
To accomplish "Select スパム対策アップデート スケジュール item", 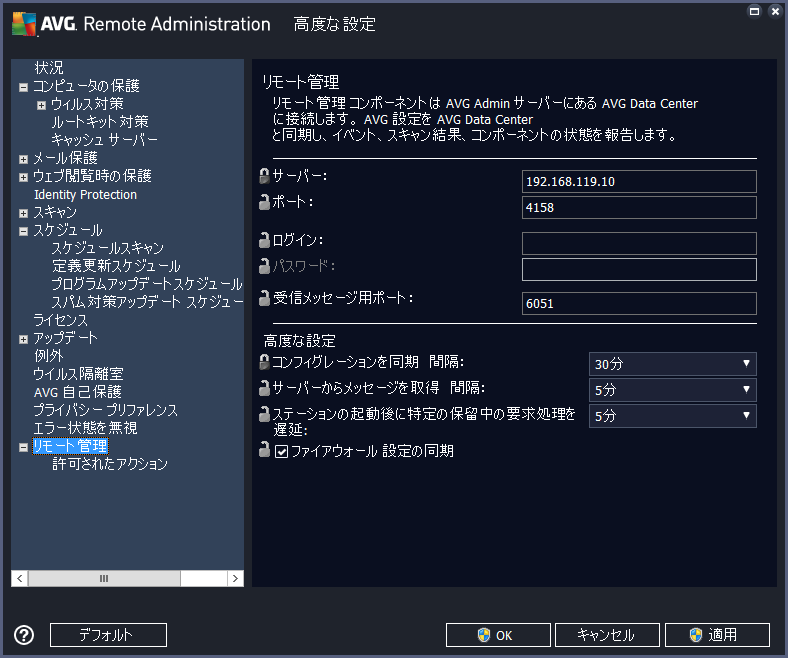I will (x=147, y=302).
